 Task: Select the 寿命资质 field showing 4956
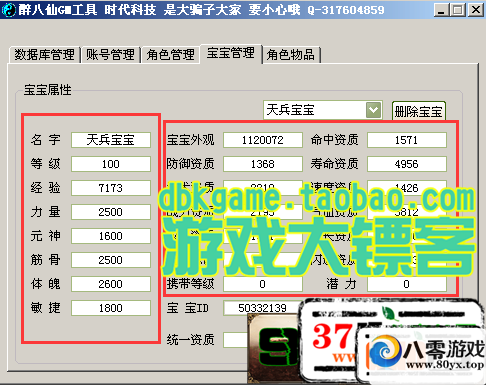pos(407,164)
